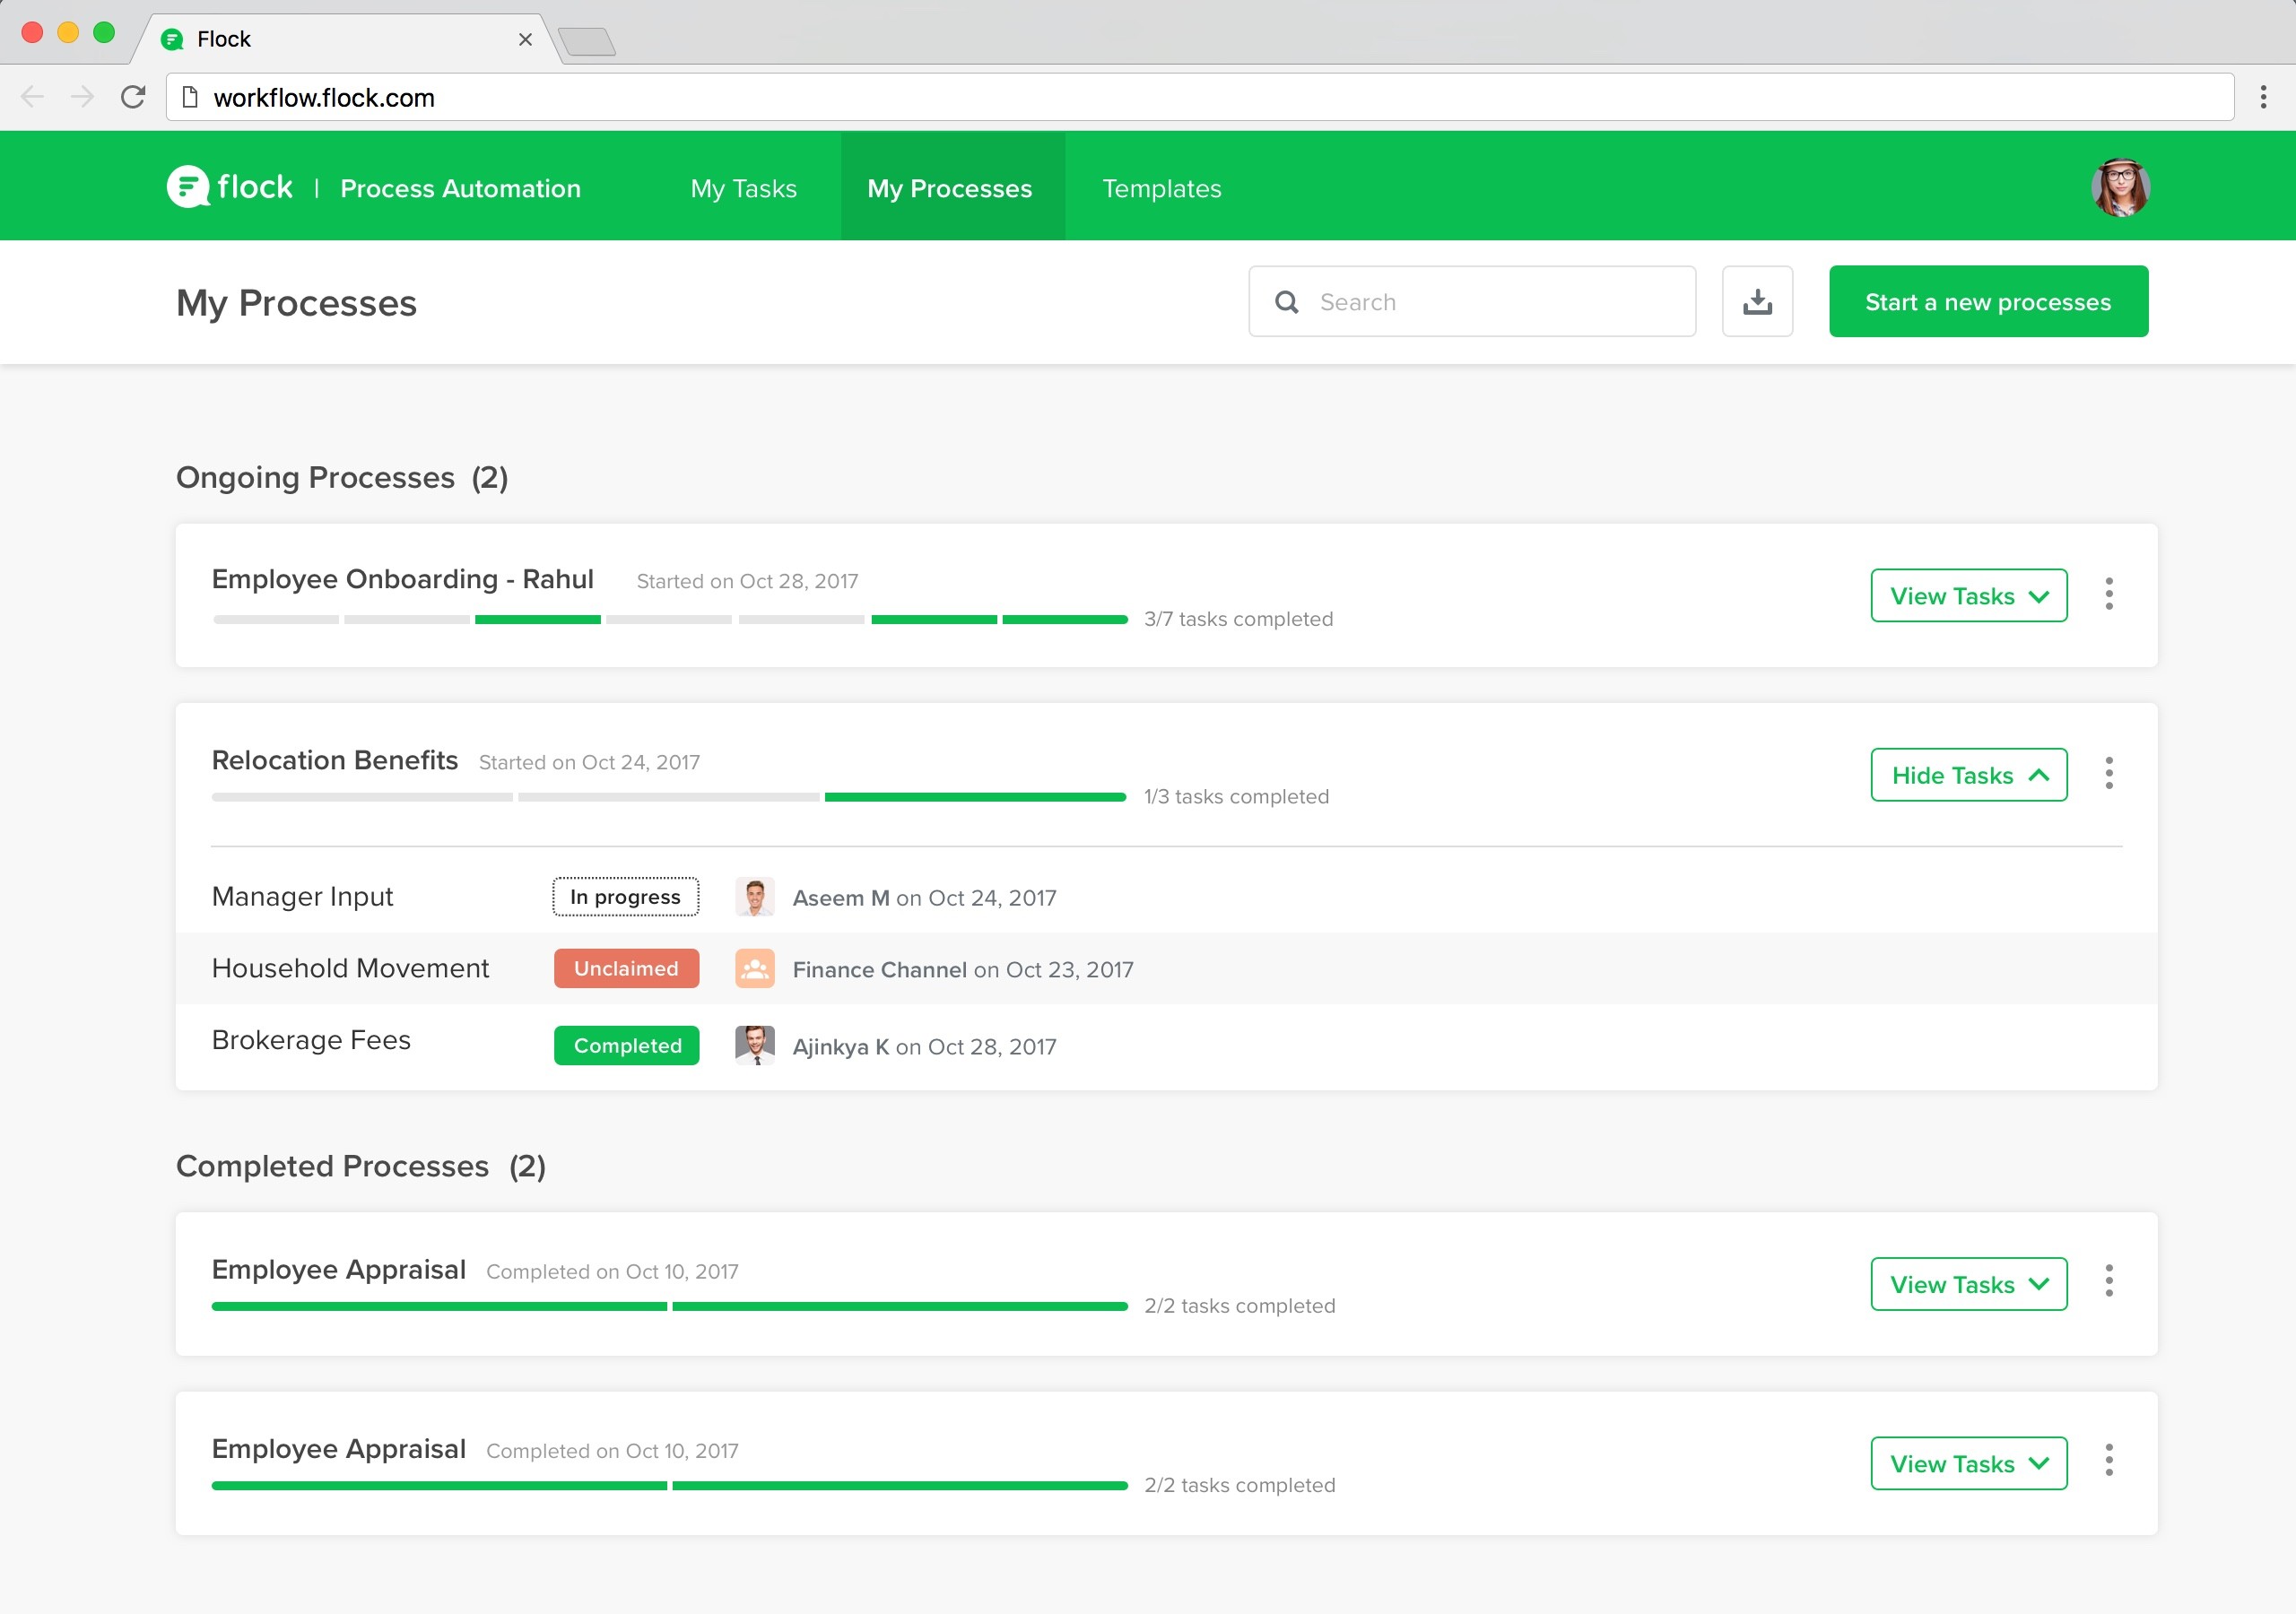2296x1614 pixels.
Task: Click the Employee Onboarding - Rahul title
Action: click(x=403, y=579)
